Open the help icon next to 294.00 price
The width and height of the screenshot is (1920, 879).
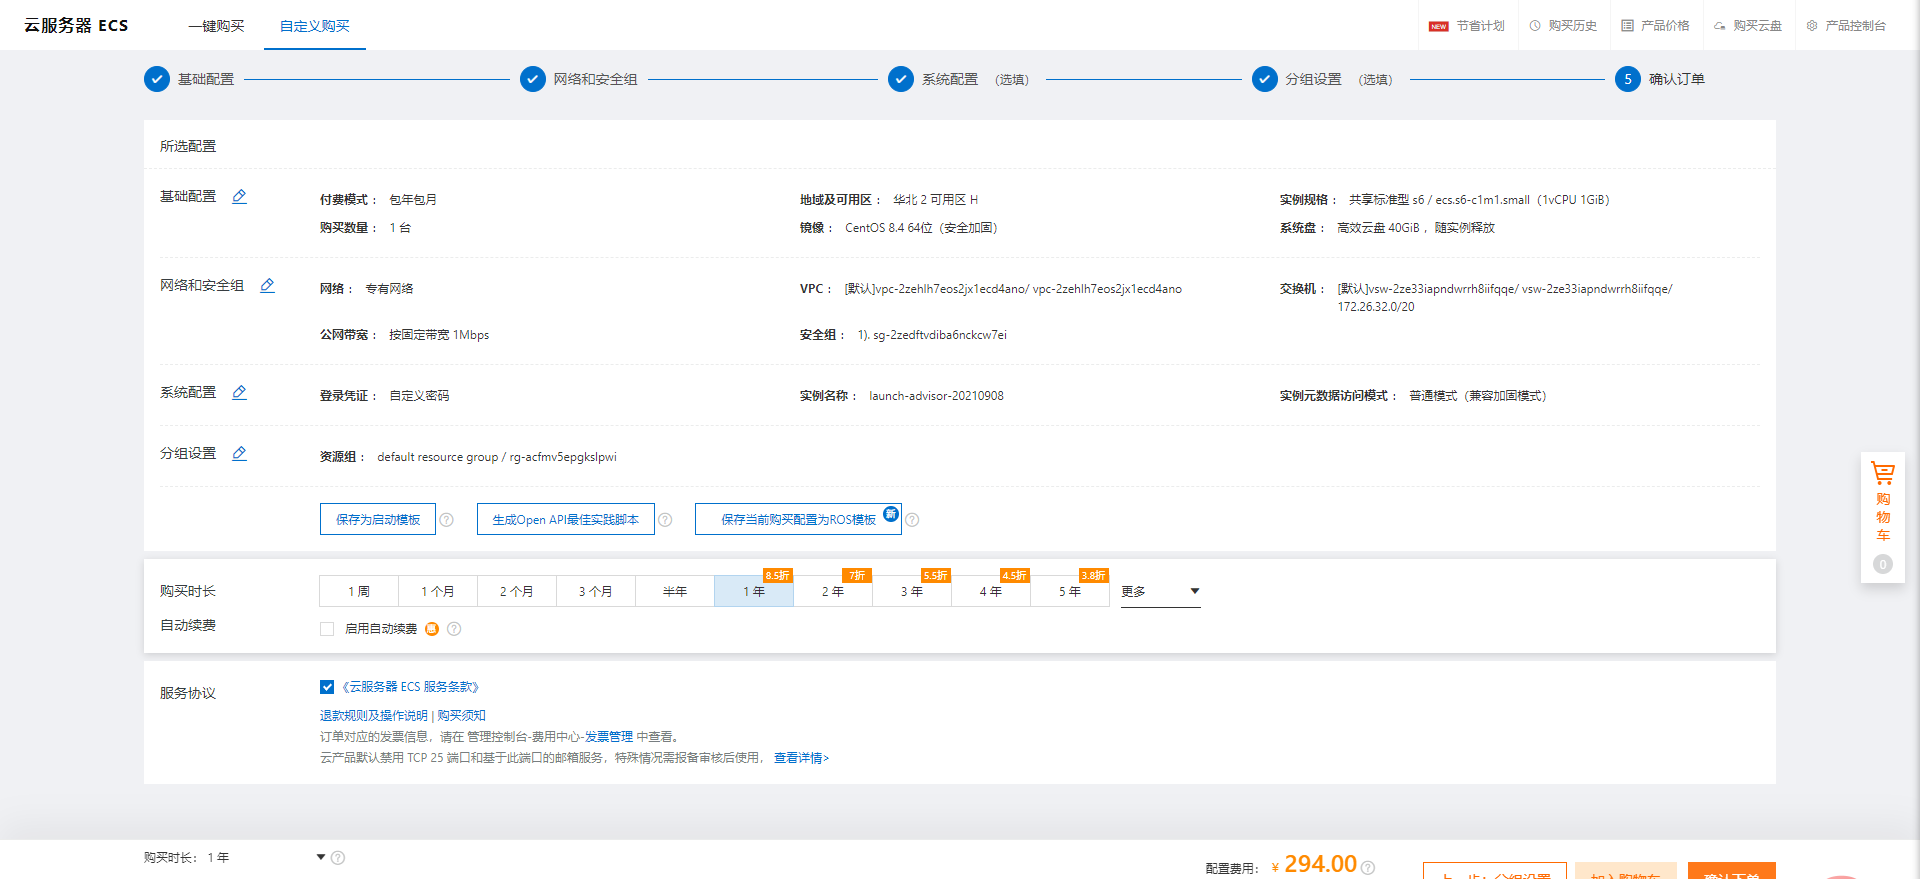1368,868
